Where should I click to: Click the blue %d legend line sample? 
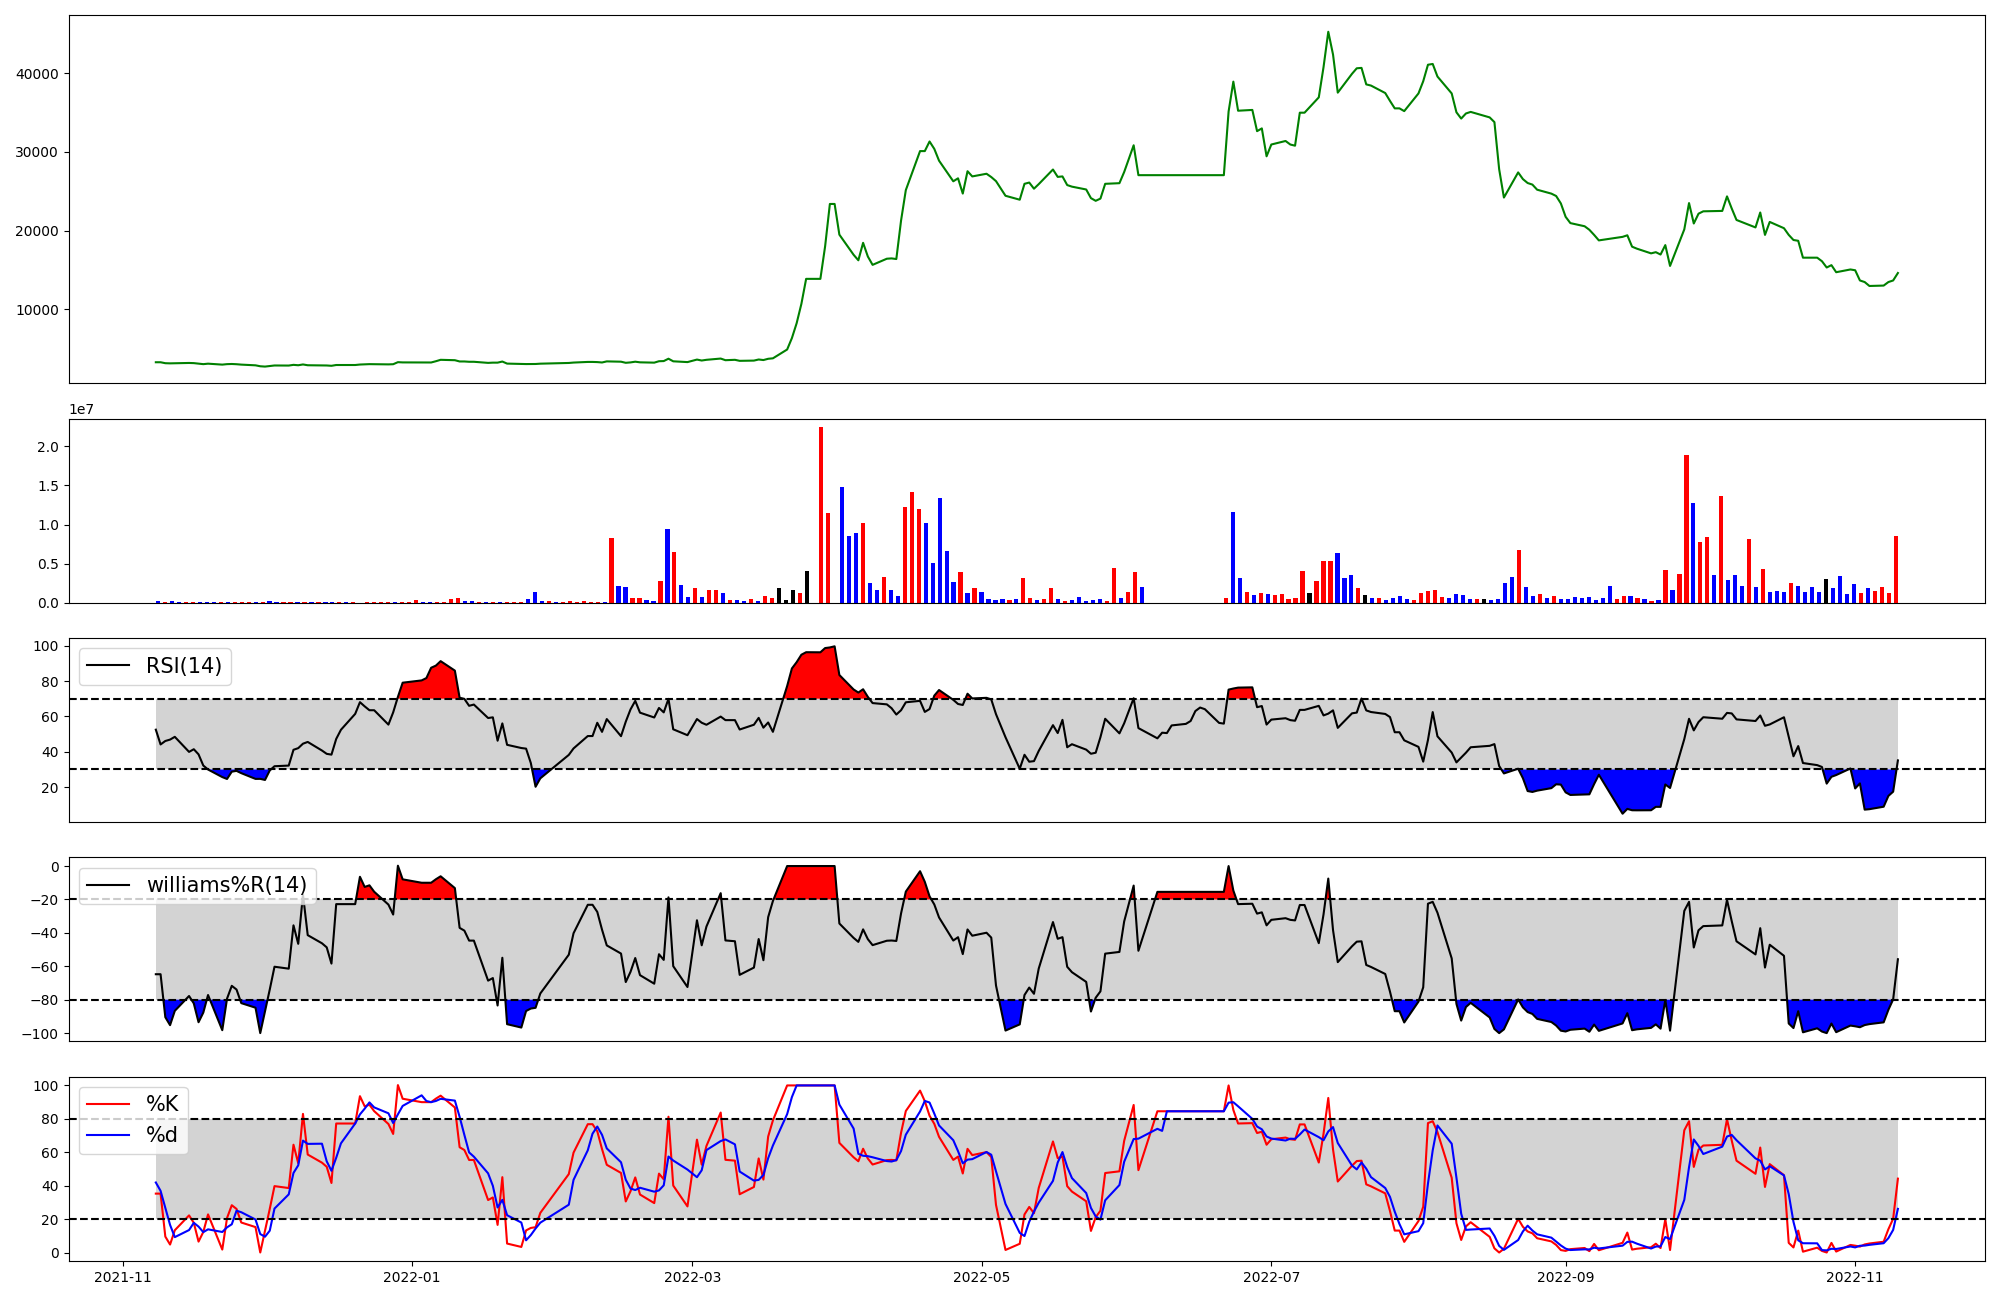point(108,1135)
